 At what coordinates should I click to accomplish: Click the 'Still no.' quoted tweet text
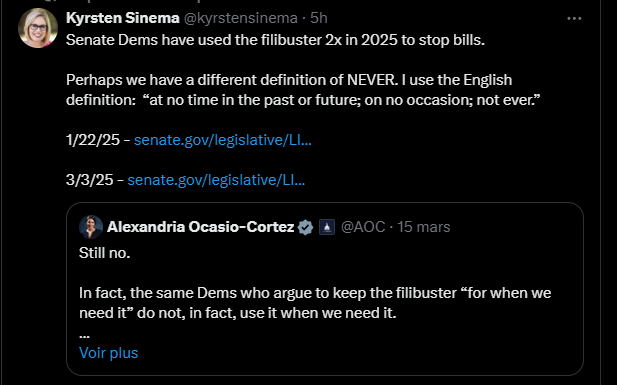click(105, 253)
